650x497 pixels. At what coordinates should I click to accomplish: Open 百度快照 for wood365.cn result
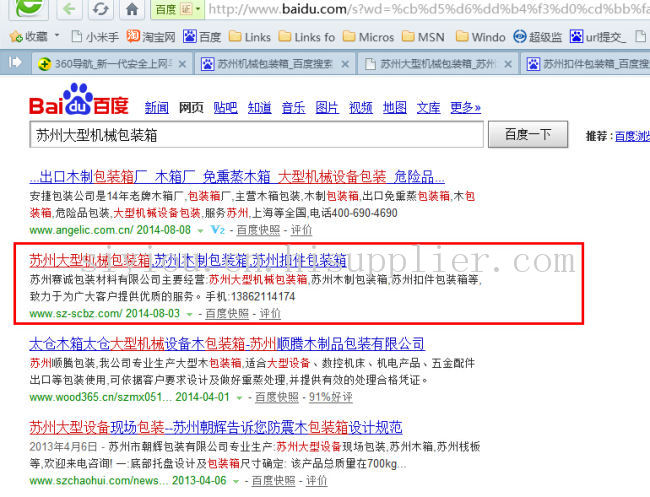click(277, 397)
